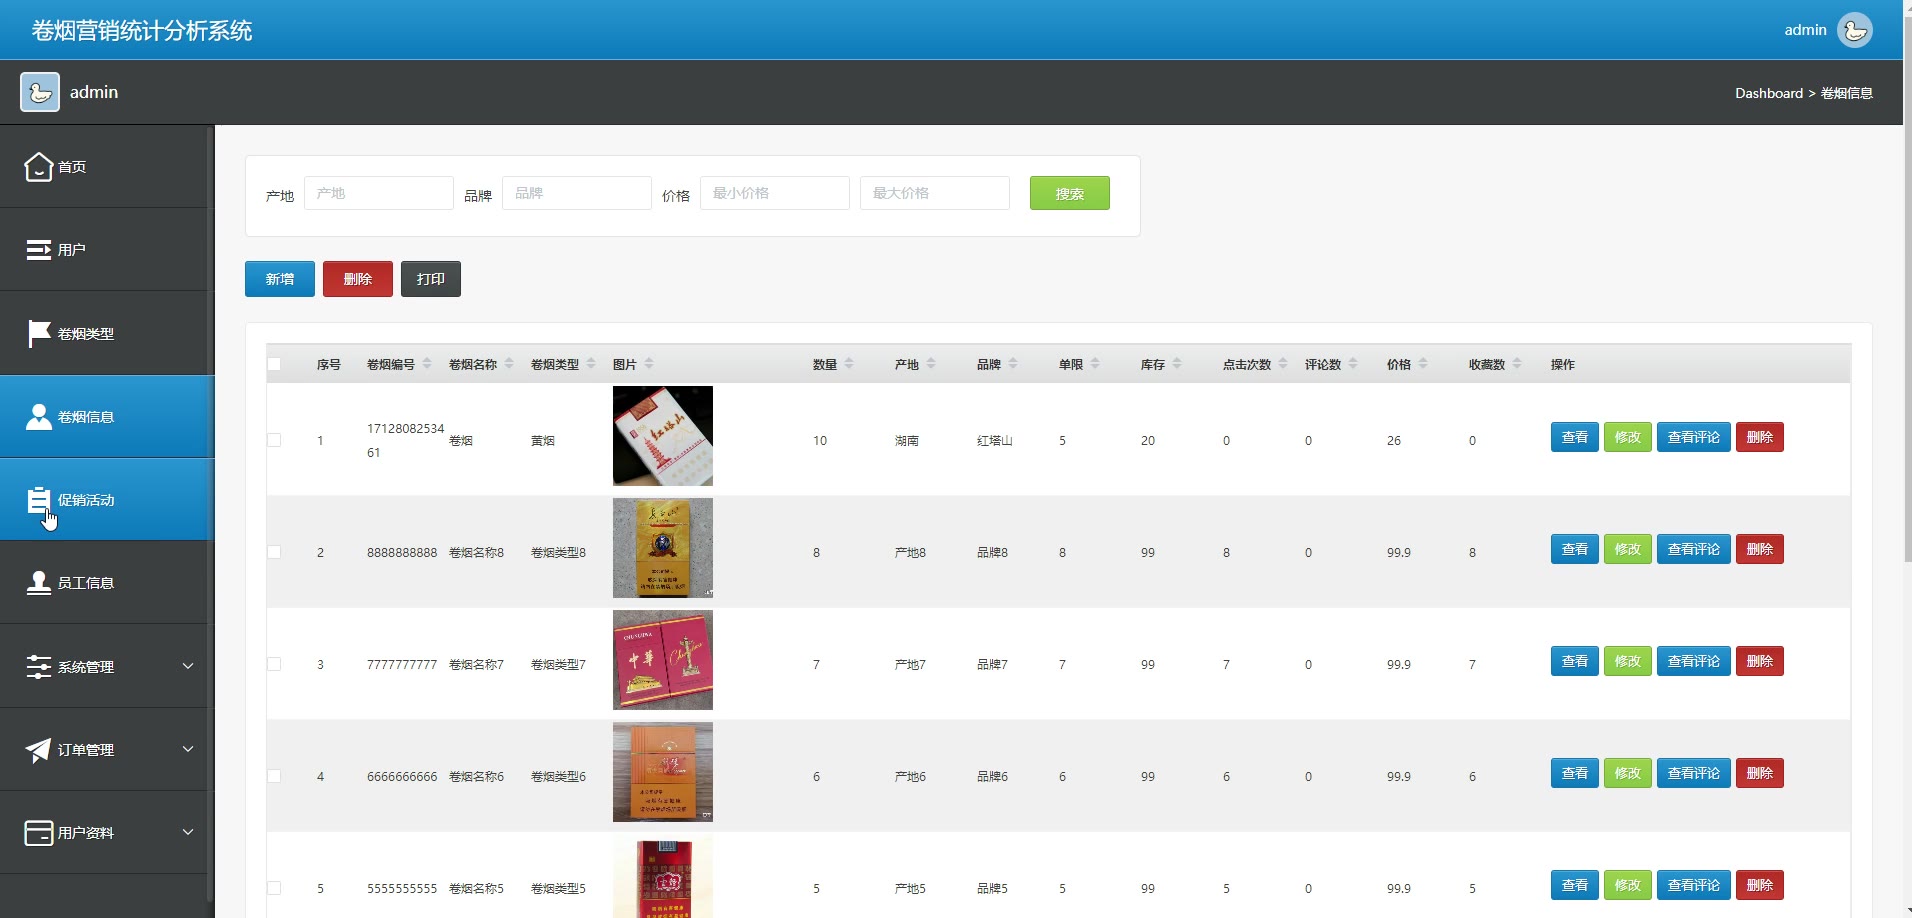1912x918 pixels.
Task: Sort table by 评论数 column arrows
Action: click(1353, 364)
